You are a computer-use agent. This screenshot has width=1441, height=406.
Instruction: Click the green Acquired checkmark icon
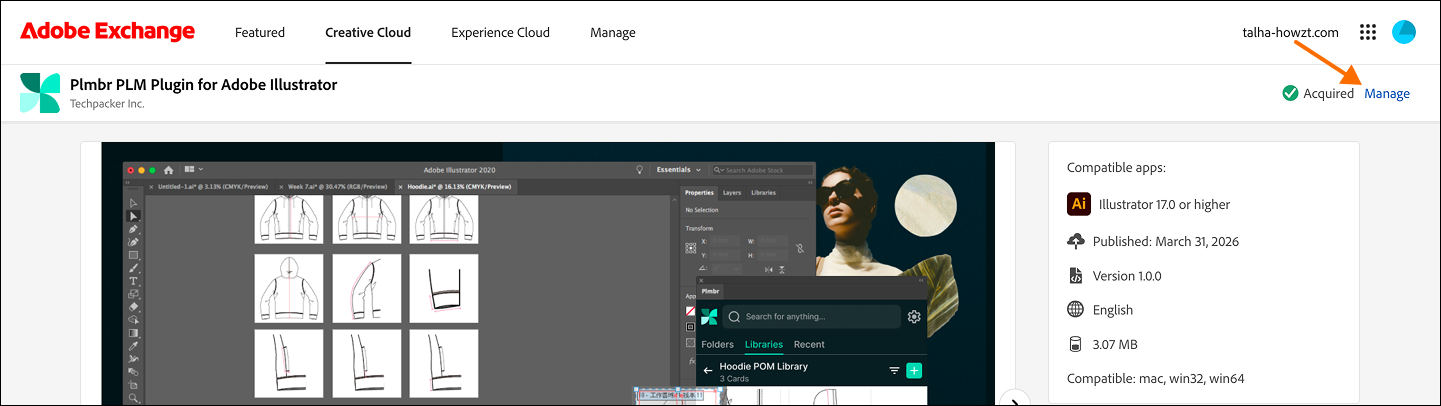pos(1290,93)
